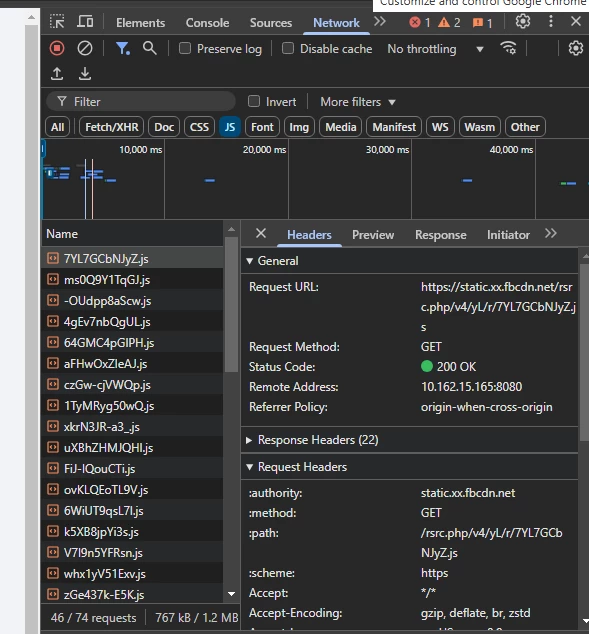Open the Response tab
The height and width of the screenshot is (634, 589).
441,235
